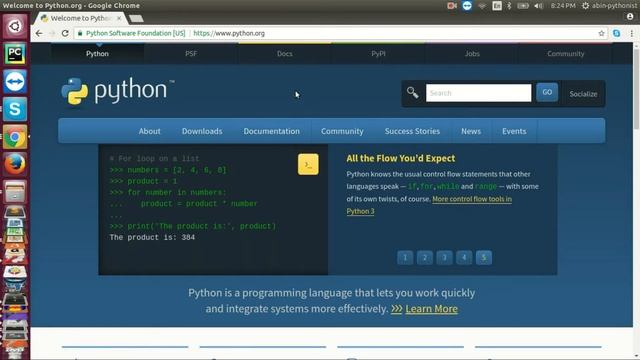Click Google Chrome dock icon
640x360 pixels.
coord(15,137)
